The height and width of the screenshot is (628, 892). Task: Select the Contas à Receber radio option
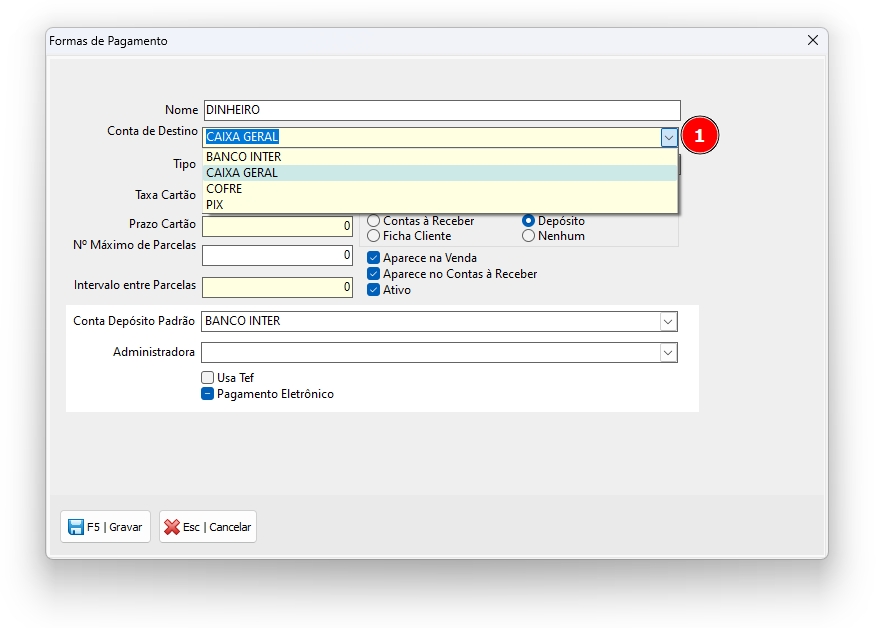tap(374, 221)
